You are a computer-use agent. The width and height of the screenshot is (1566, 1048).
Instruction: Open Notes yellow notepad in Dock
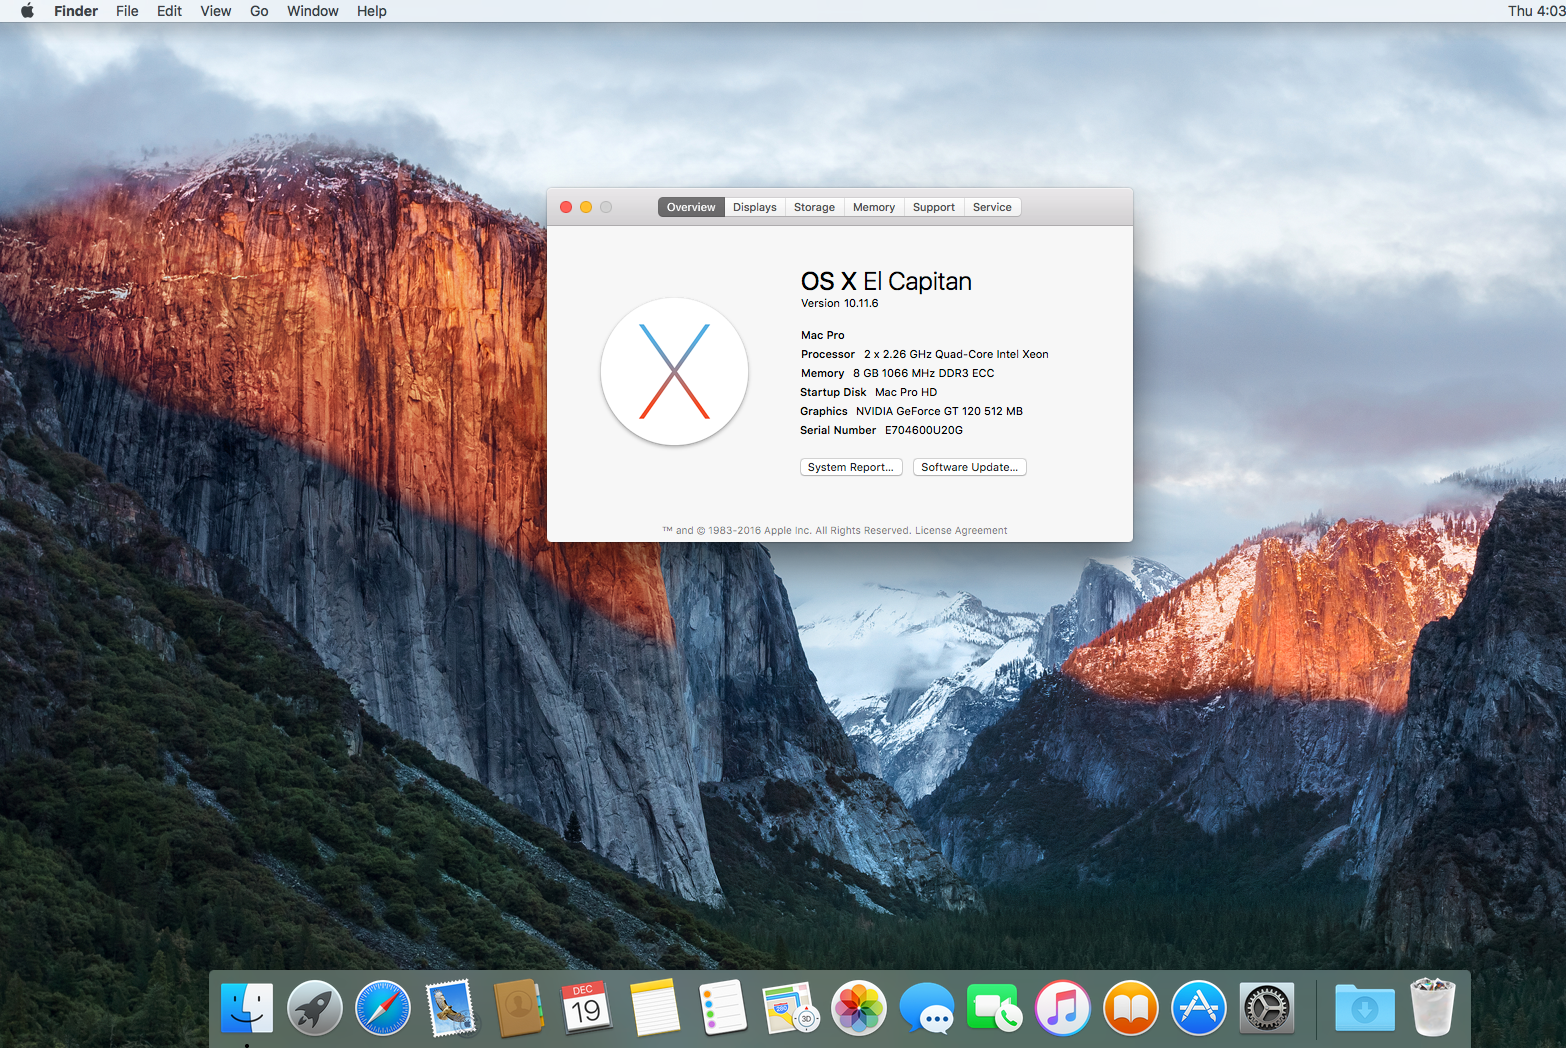tap(655, 1007)
